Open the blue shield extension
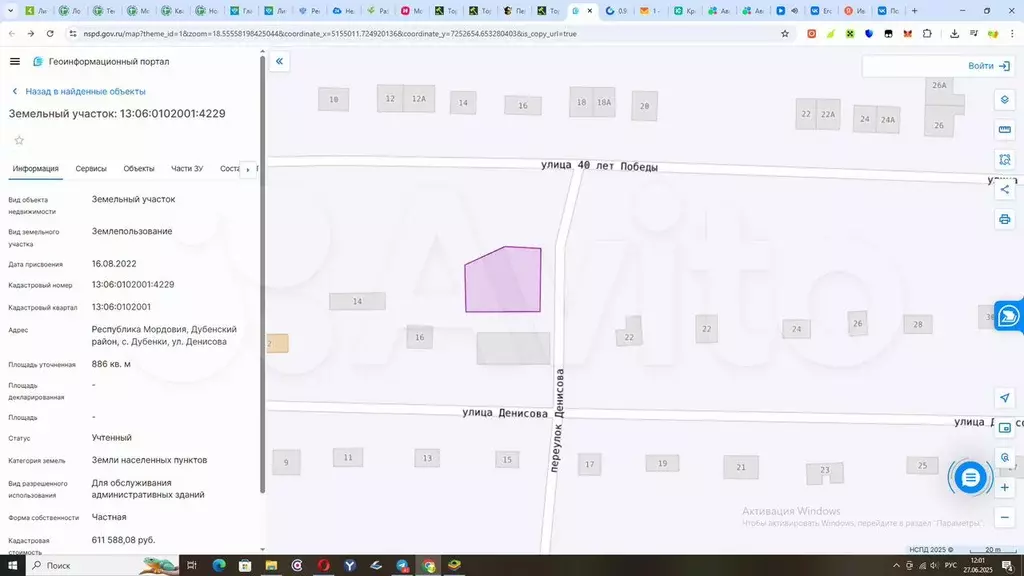Image resolution: width=1024 pixels, height=576 pixels. click(869, 34)
